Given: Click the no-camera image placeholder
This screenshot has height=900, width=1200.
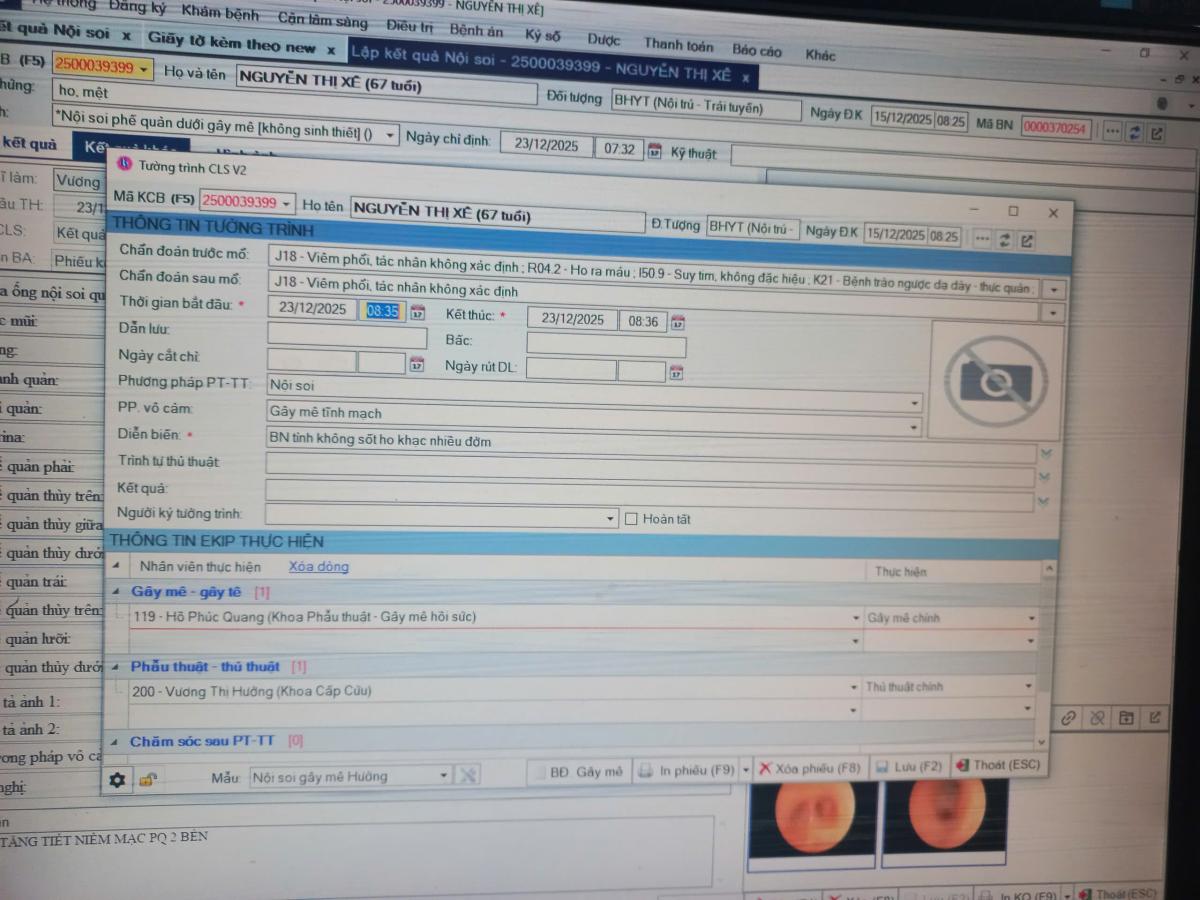Looking at the screenshot, I should coord(994,380).
